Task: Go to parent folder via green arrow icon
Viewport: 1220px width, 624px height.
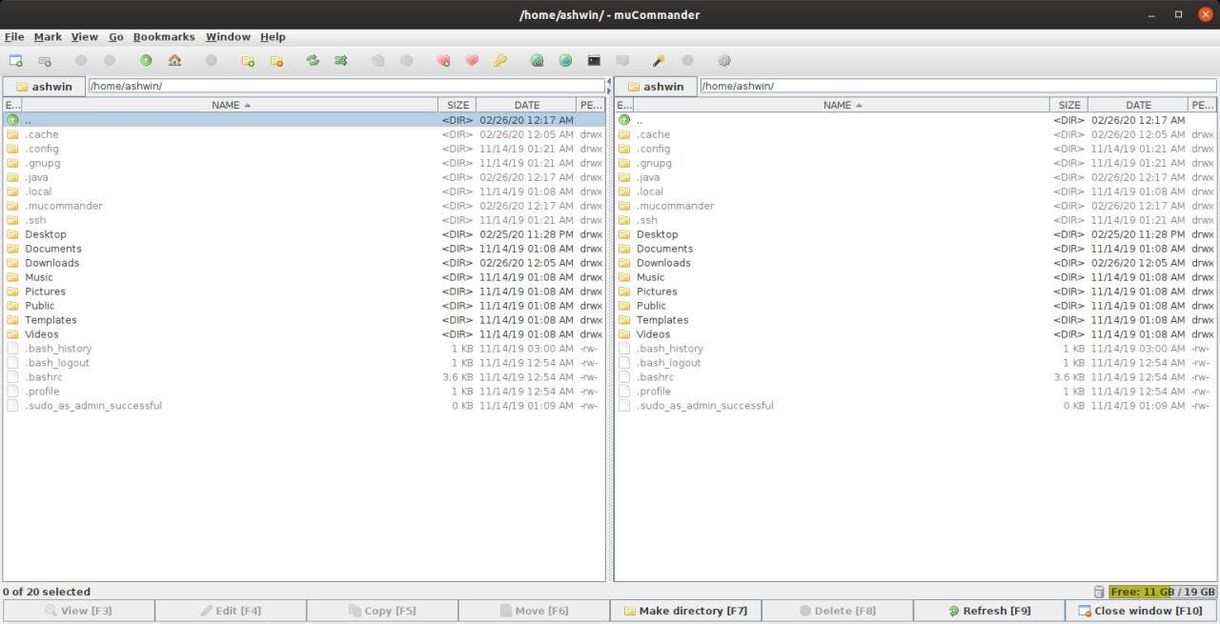Action: tap(146, 61)
